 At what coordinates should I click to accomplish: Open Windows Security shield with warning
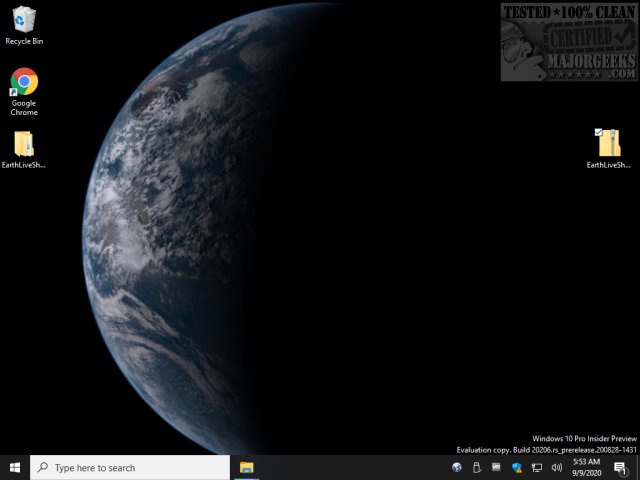[517, 467]
